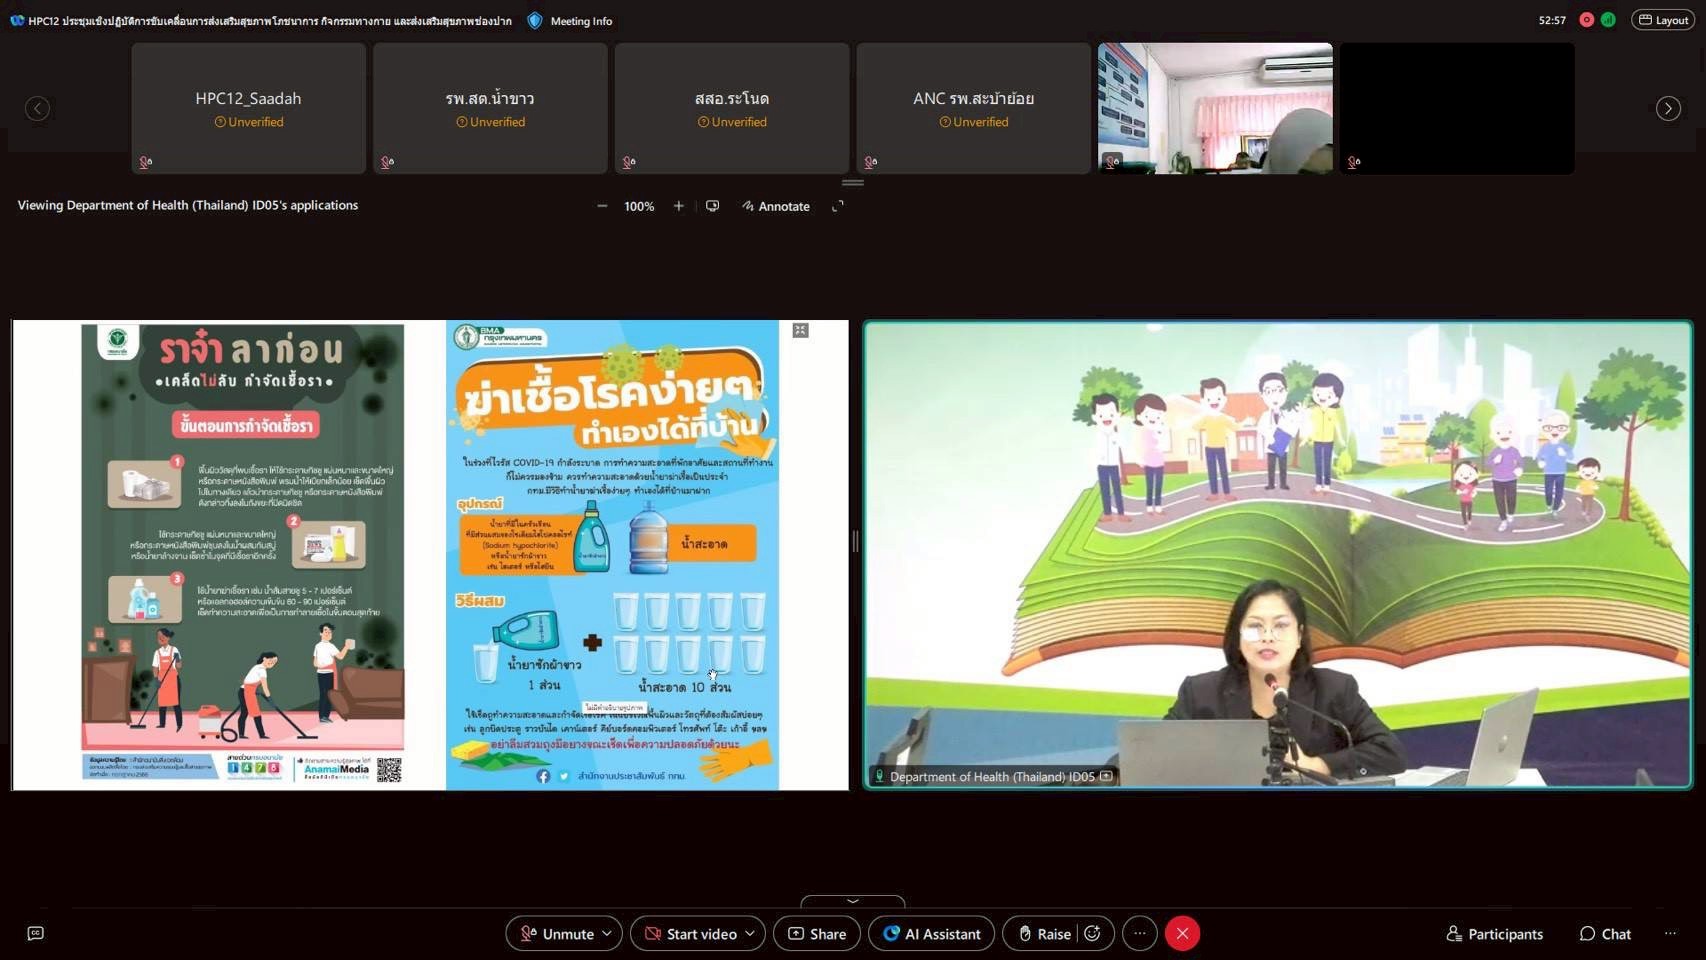Click the fullscreen expand icon in the sharing bar

[838, 206]
